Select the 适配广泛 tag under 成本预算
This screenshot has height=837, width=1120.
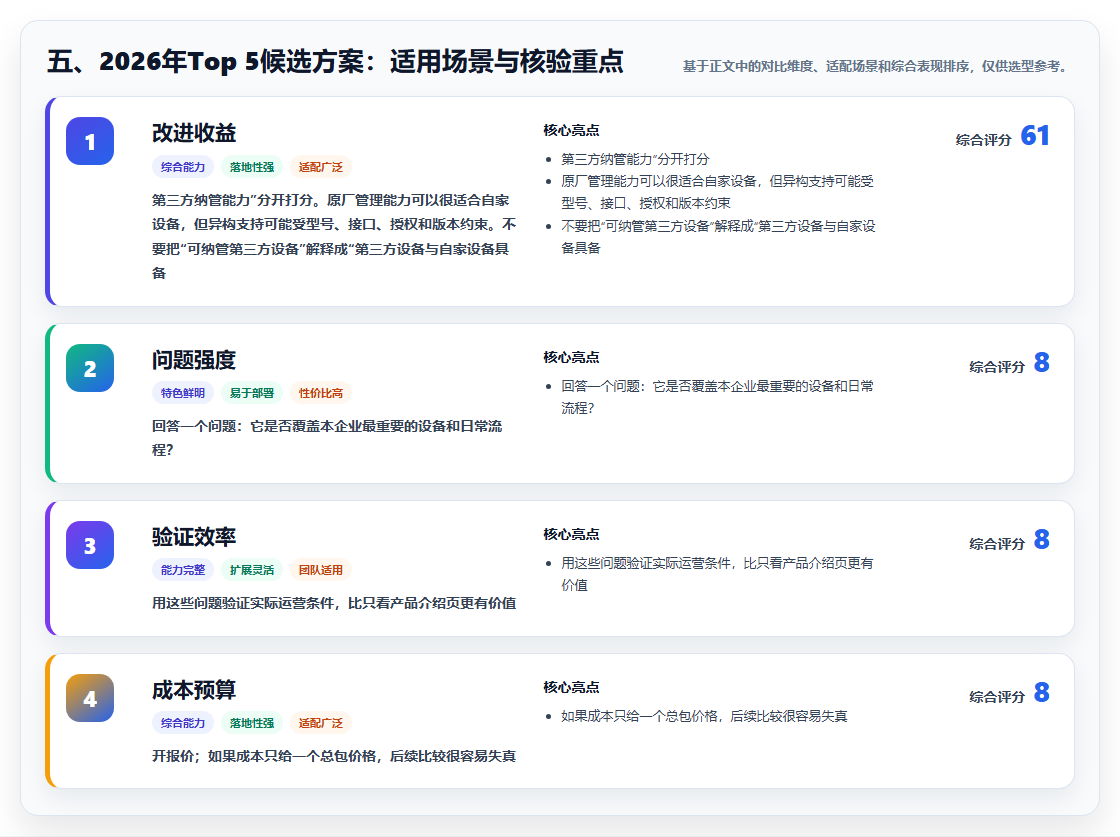click(321, 723)
